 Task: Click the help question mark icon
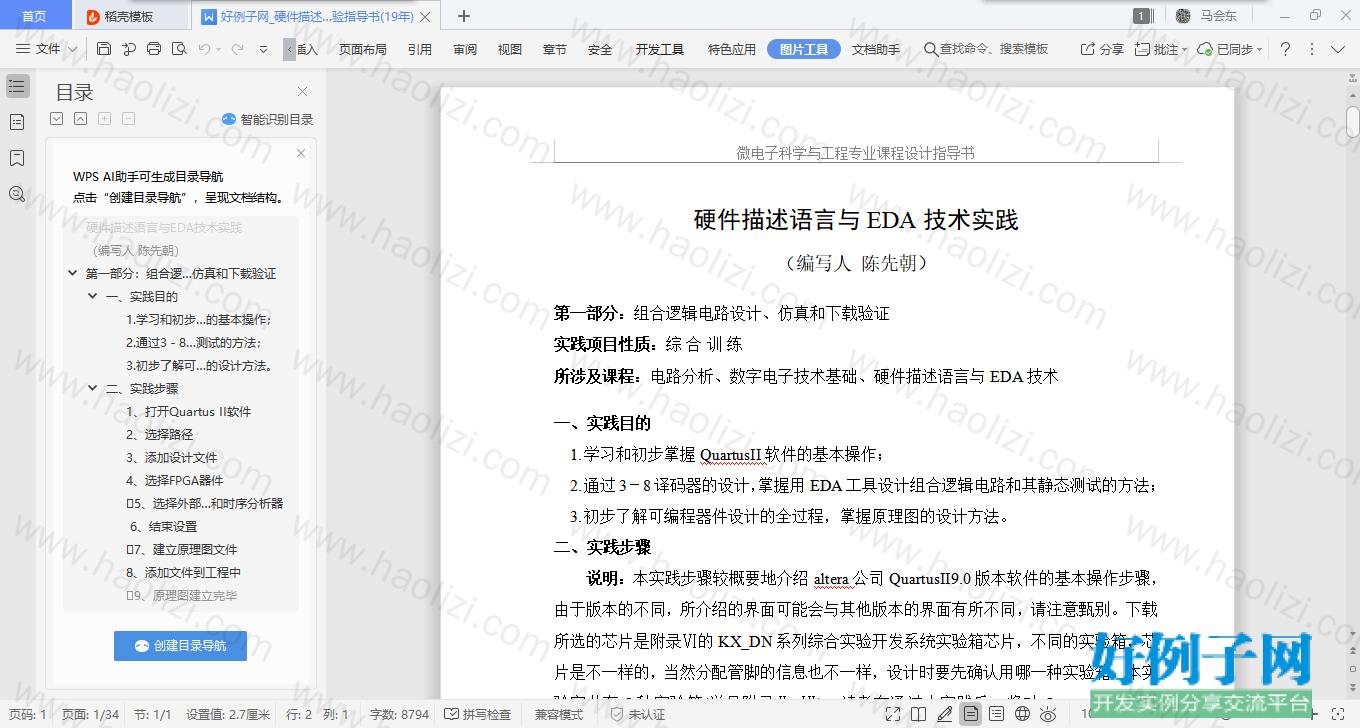(x=1286, y=49)
